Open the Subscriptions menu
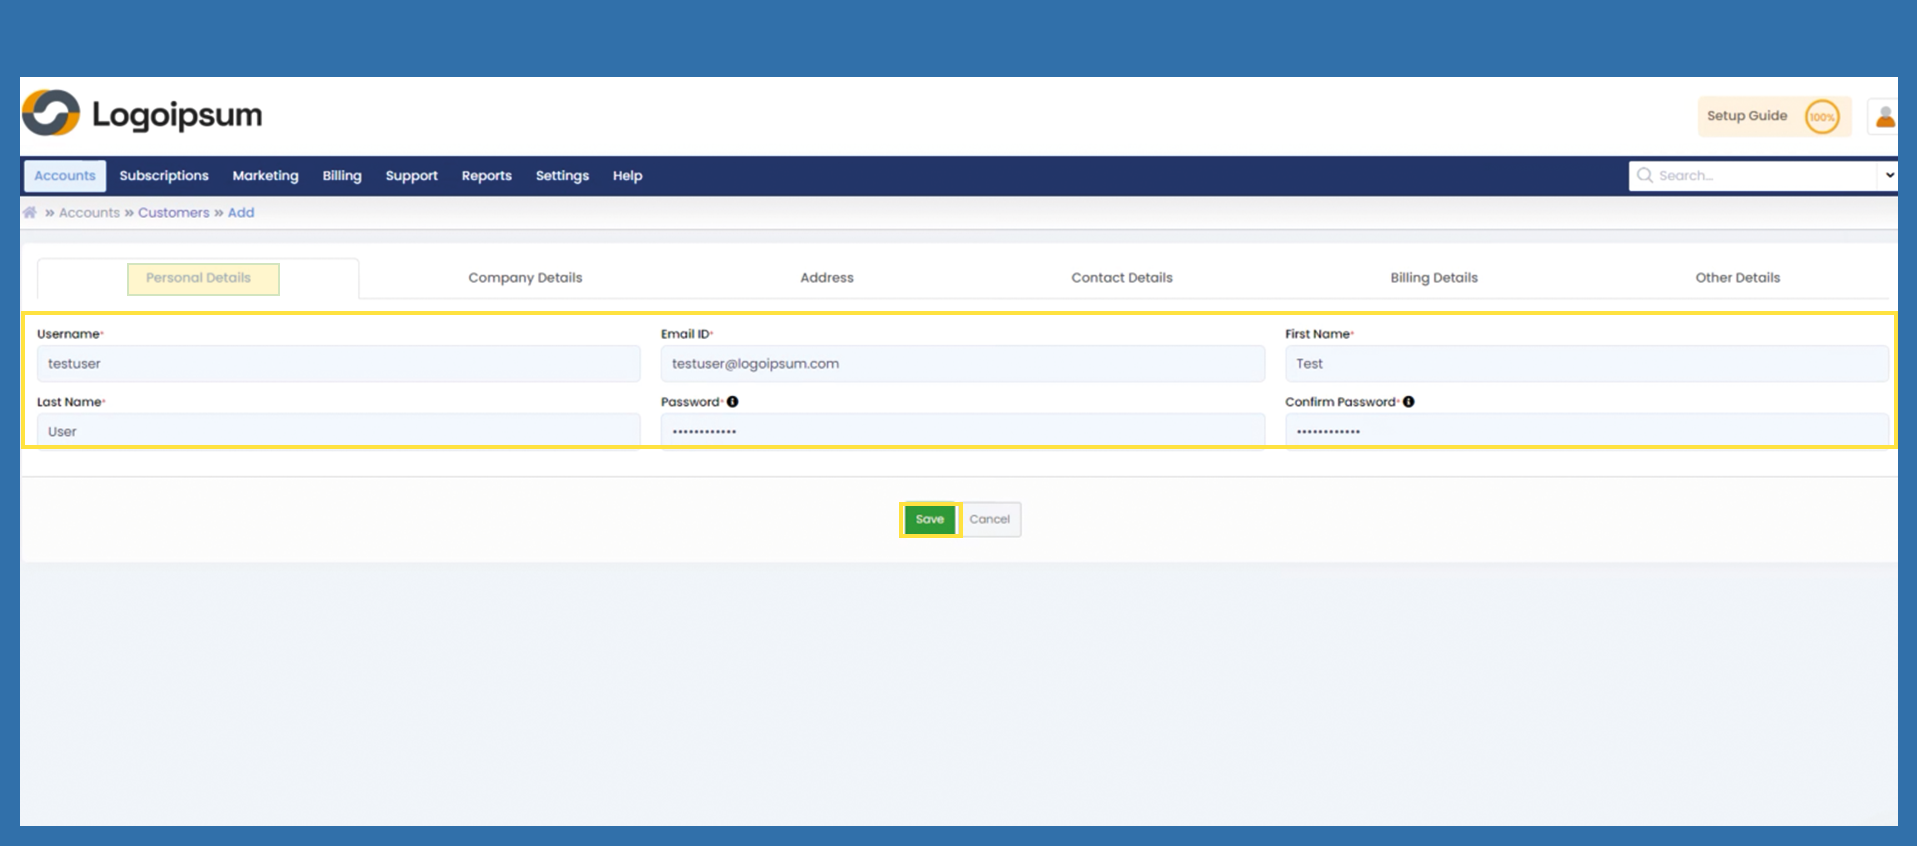The image size is (1917, 846). (164, 175)
